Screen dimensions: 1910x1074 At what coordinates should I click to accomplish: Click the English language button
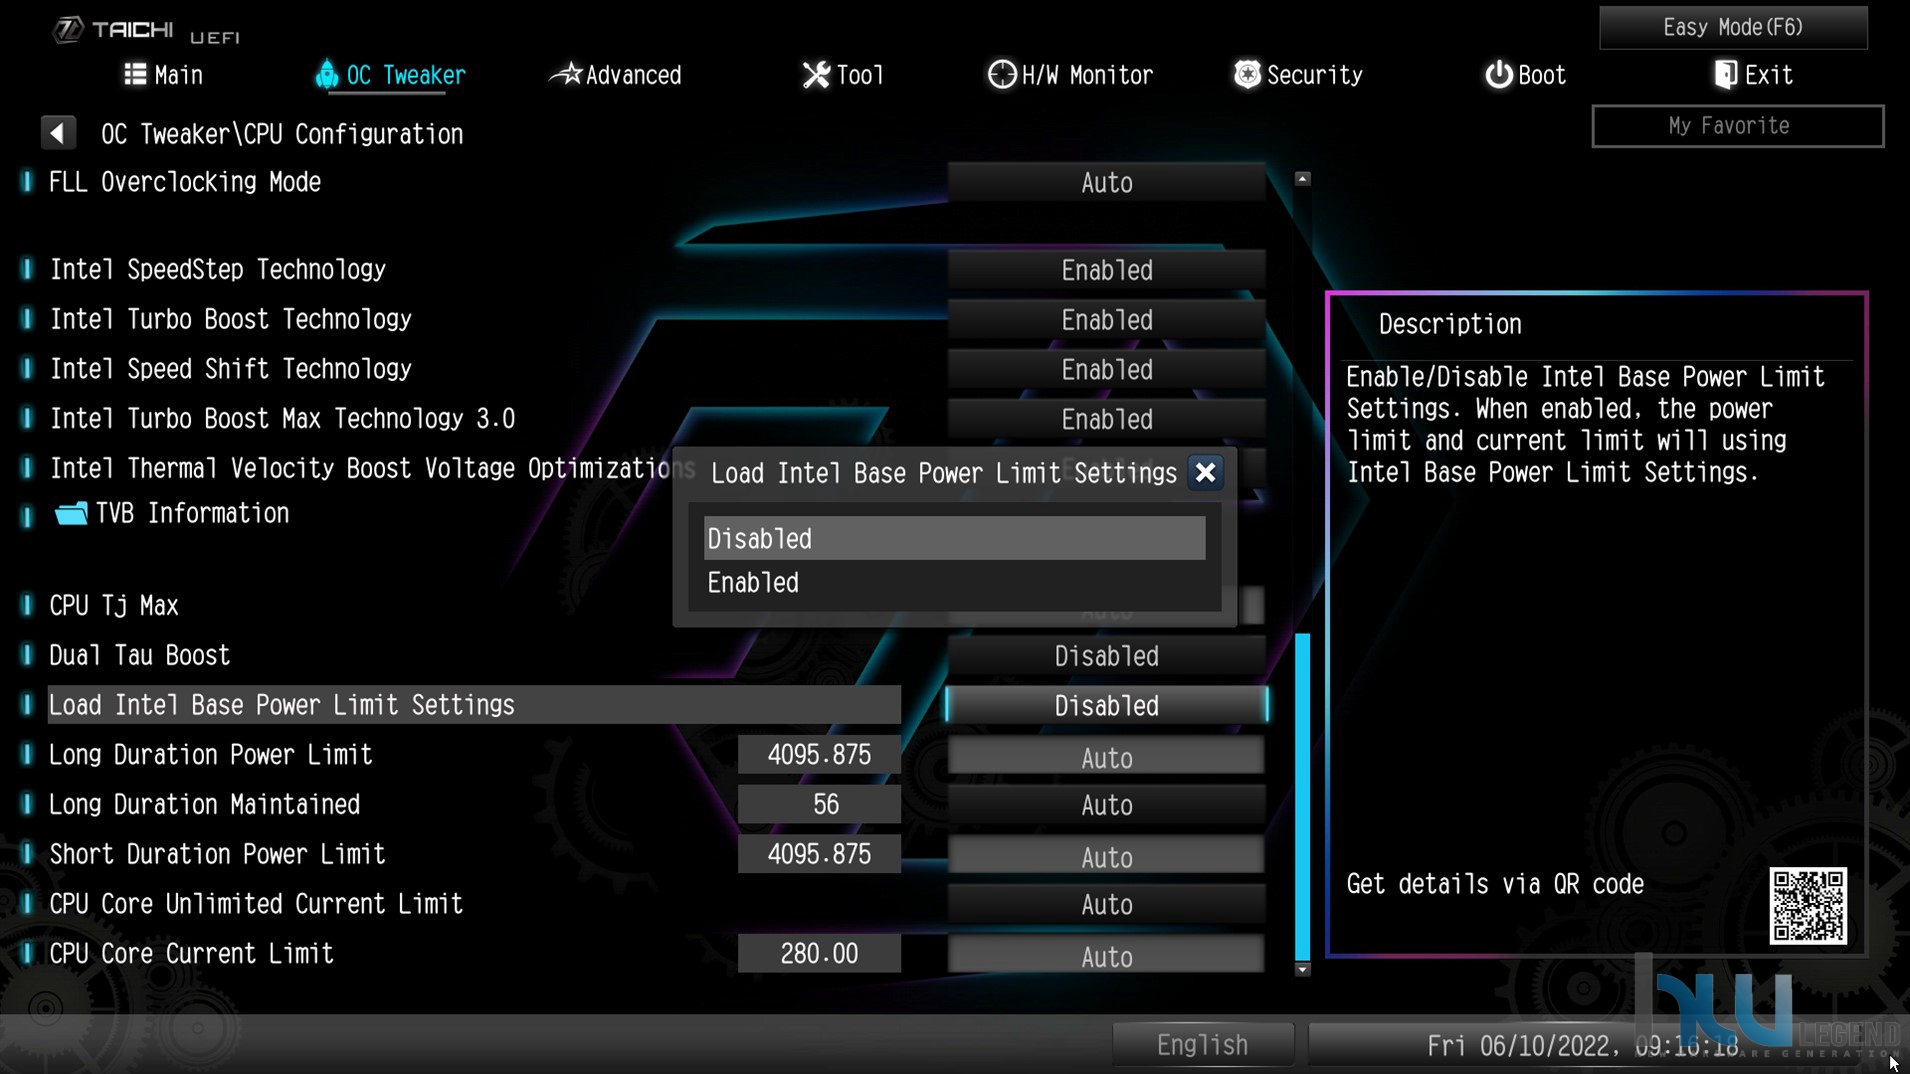[1203, 1045]
